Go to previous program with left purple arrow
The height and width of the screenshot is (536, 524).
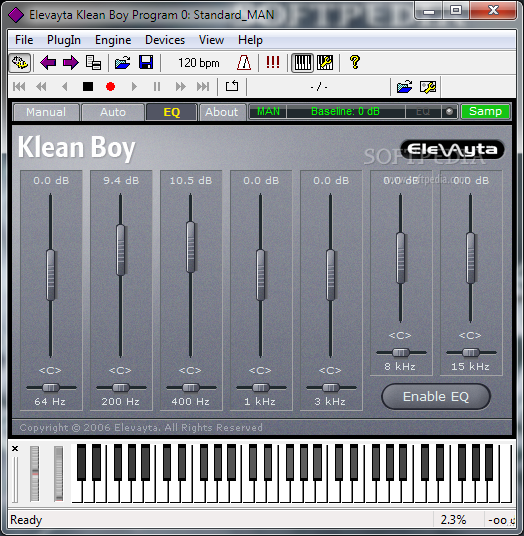pos(48,63)
